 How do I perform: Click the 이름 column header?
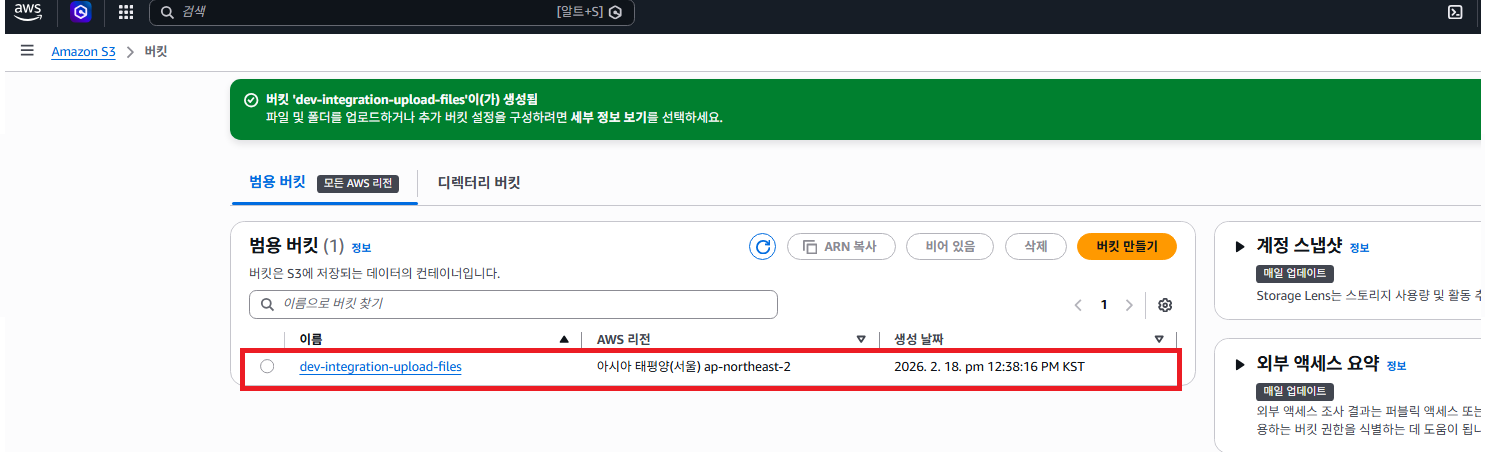pyautogui.click(x=311, y=339)
